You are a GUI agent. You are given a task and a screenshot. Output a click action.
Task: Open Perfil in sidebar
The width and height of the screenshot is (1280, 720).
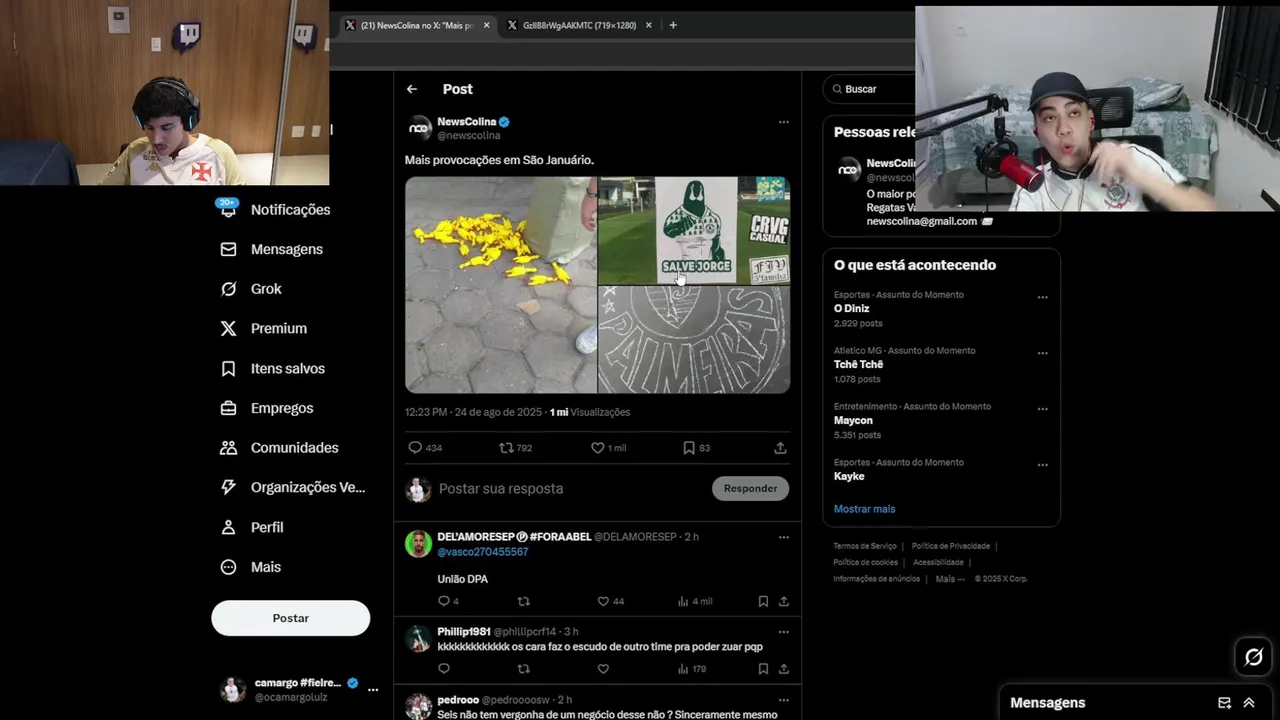click(x=252, y=527)
